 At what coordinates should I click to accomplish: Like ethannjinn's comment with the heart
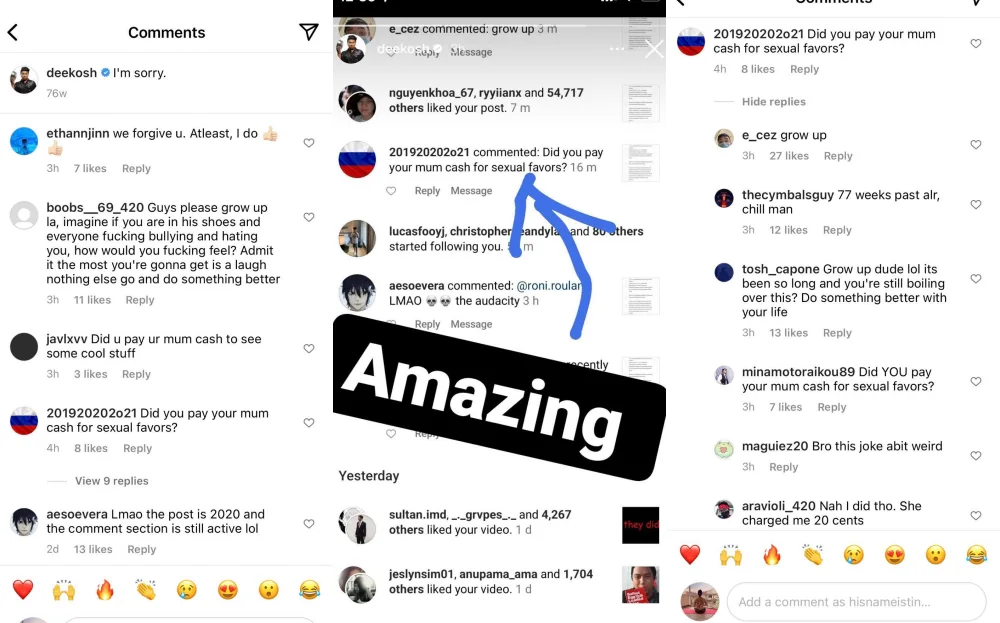(309, 143)
